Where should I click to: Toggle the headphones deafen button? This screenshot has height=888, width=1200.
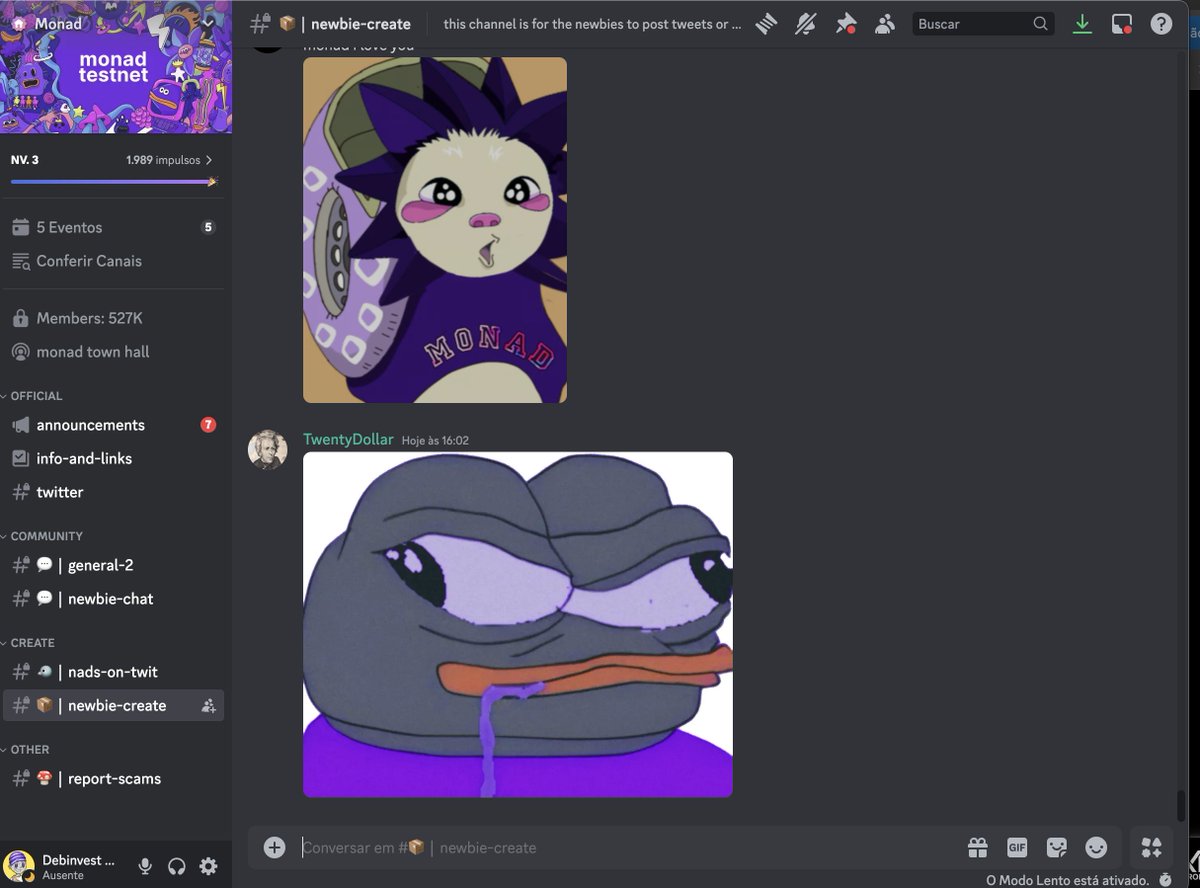(x=177, y=866)
